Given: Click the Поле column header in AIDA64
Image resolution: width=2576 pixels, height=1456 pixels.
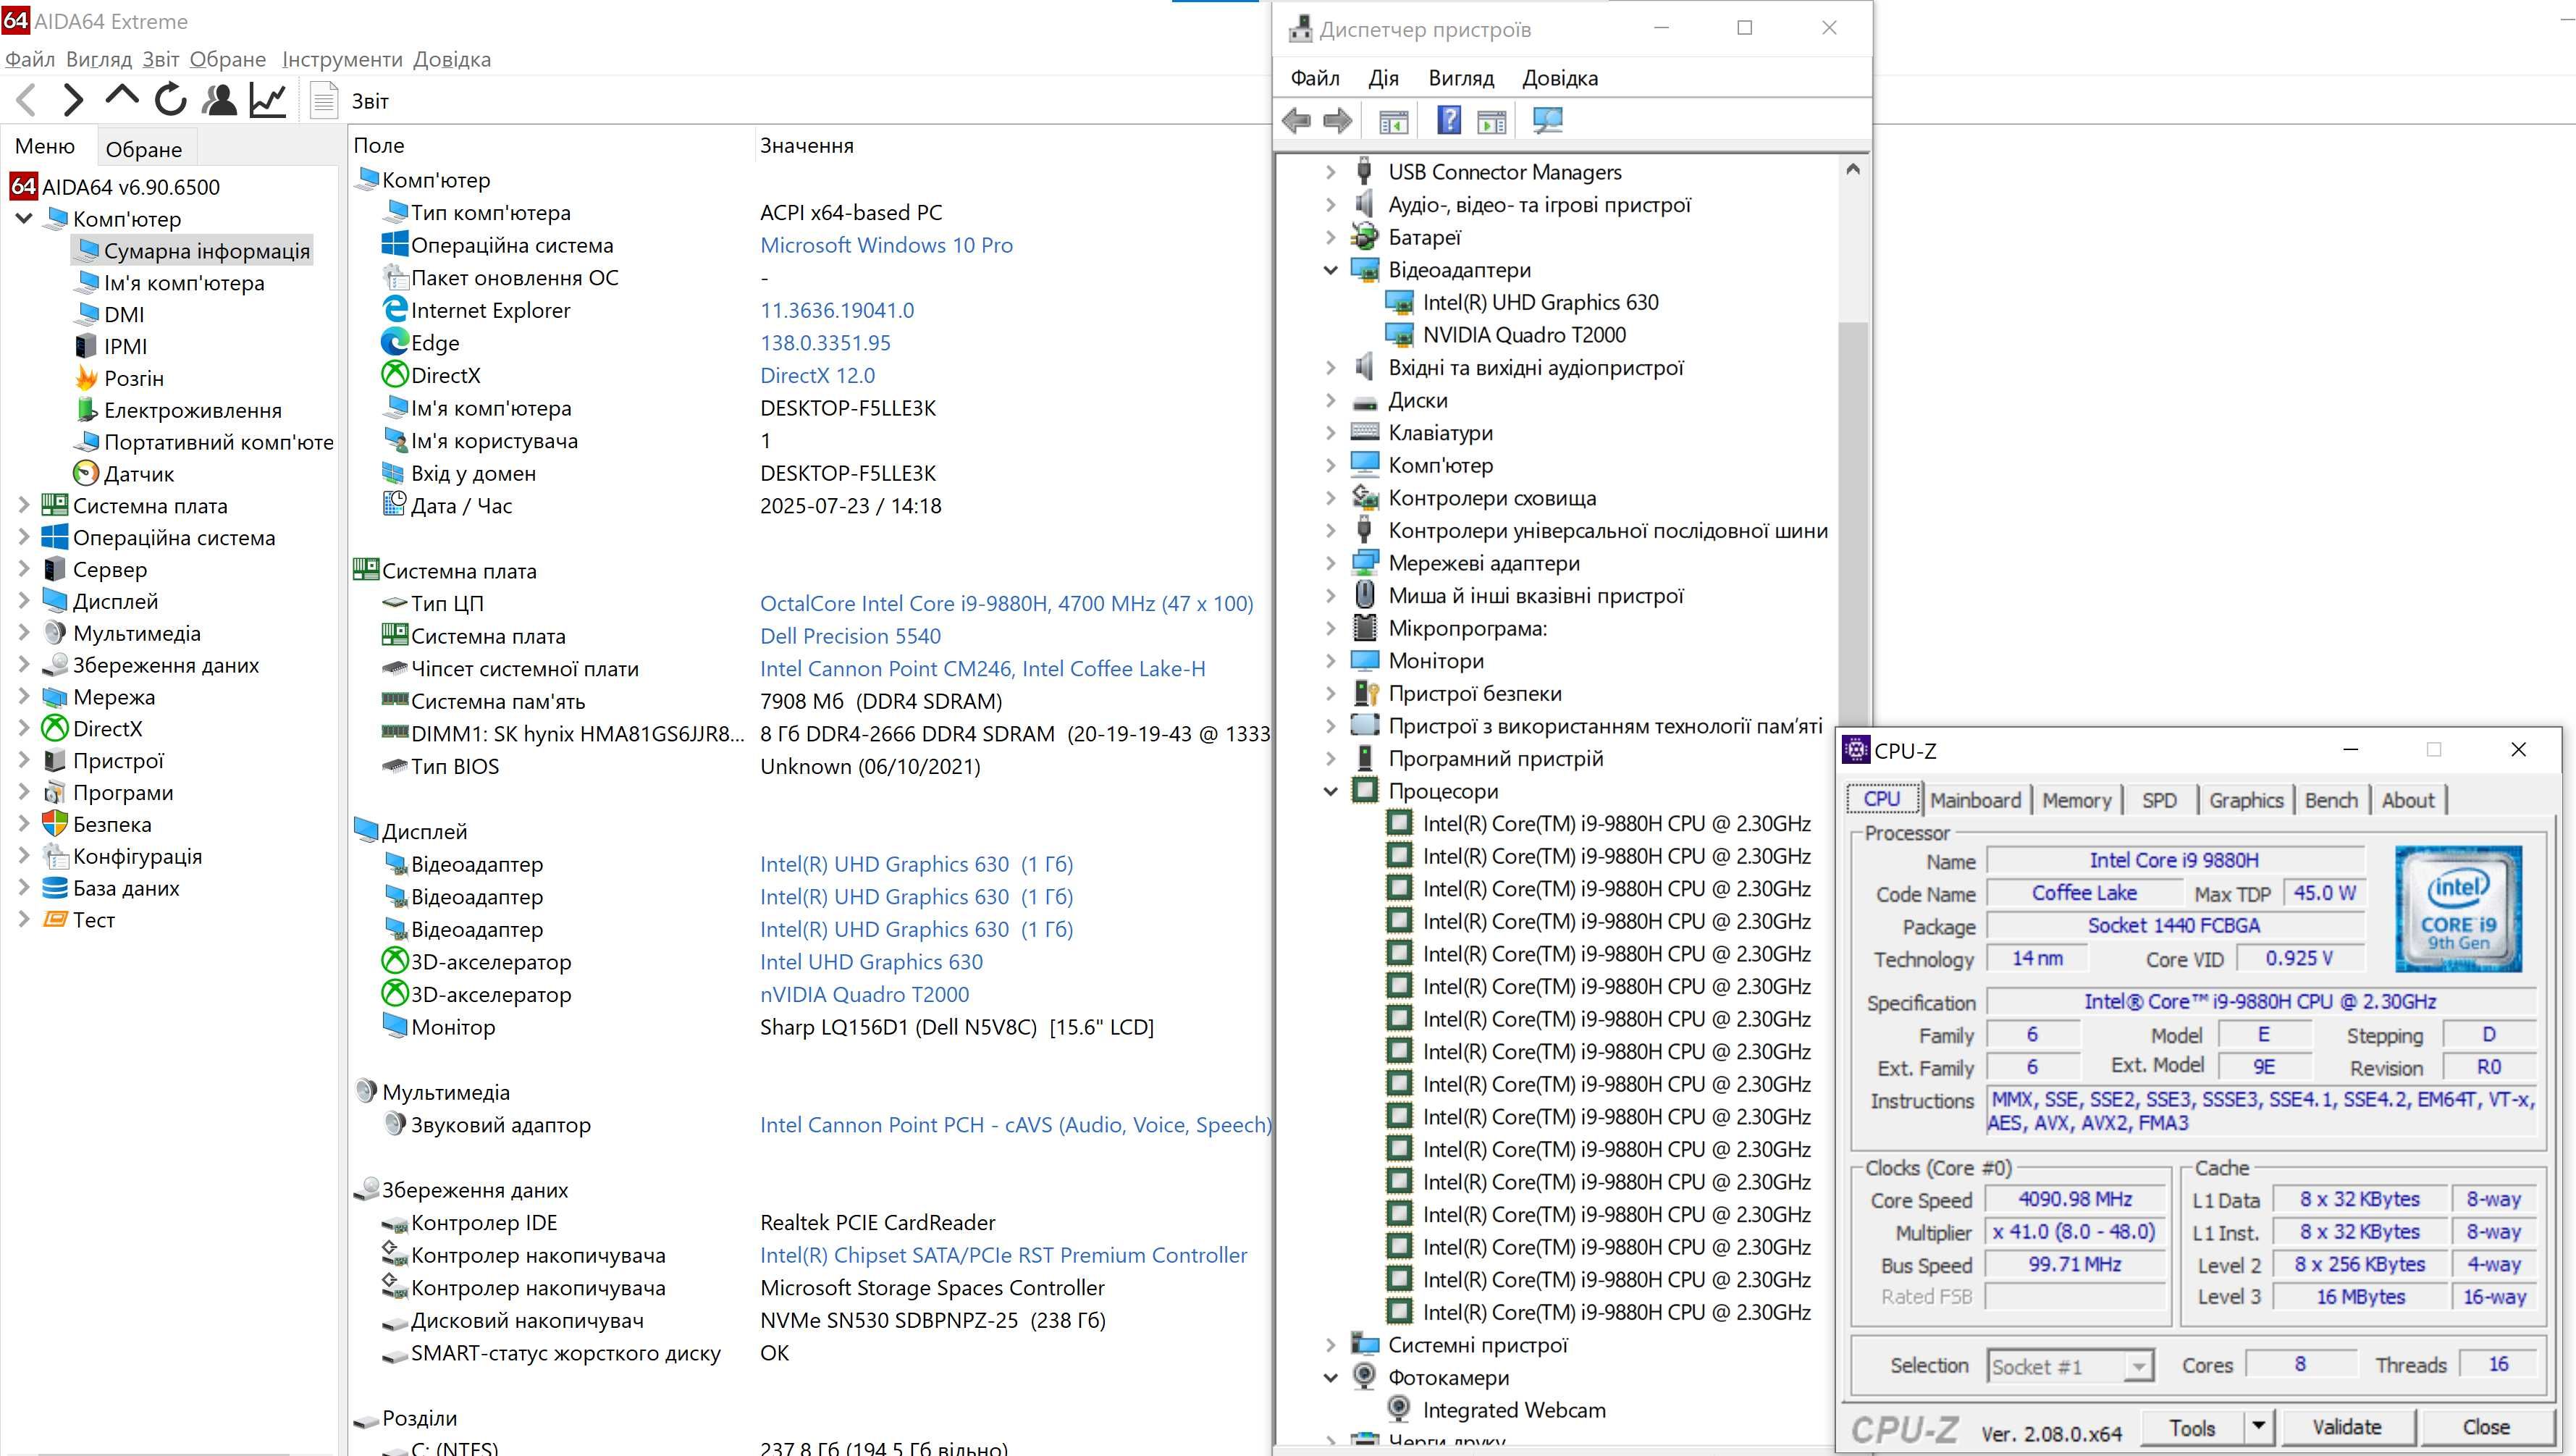Looking at the screenshot, I should [378, 145].
